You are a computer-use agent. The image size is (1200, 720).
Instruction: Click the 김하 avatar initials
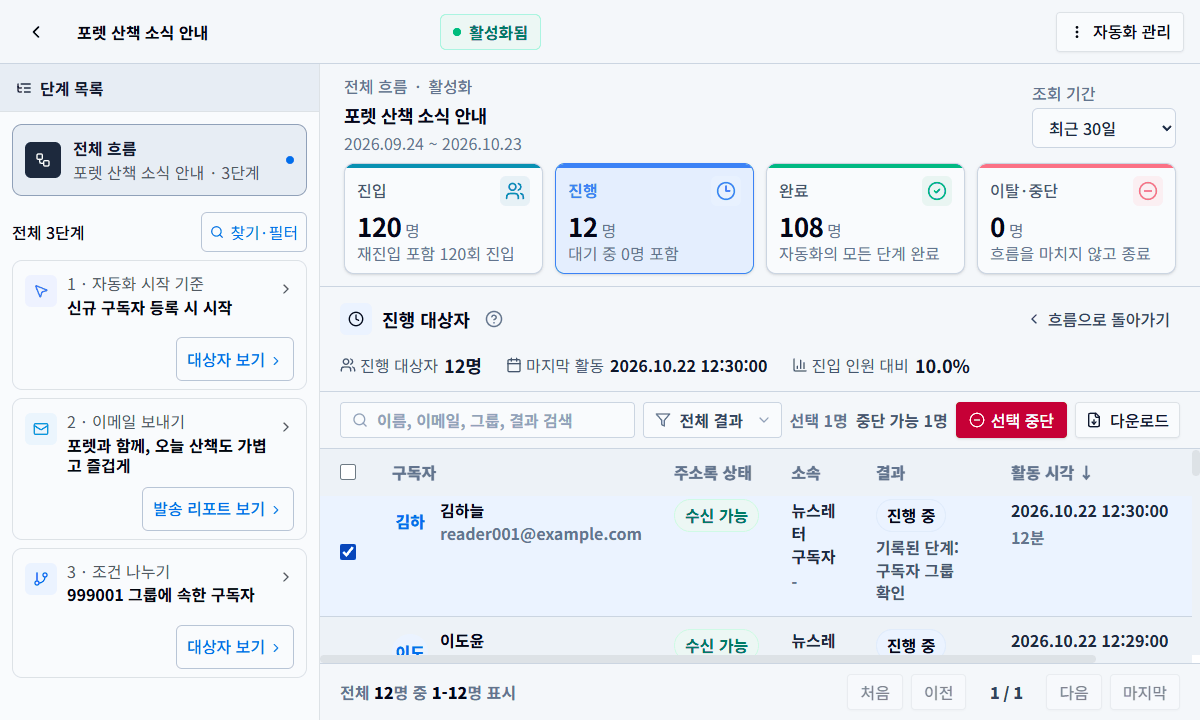tap(410, 521)
